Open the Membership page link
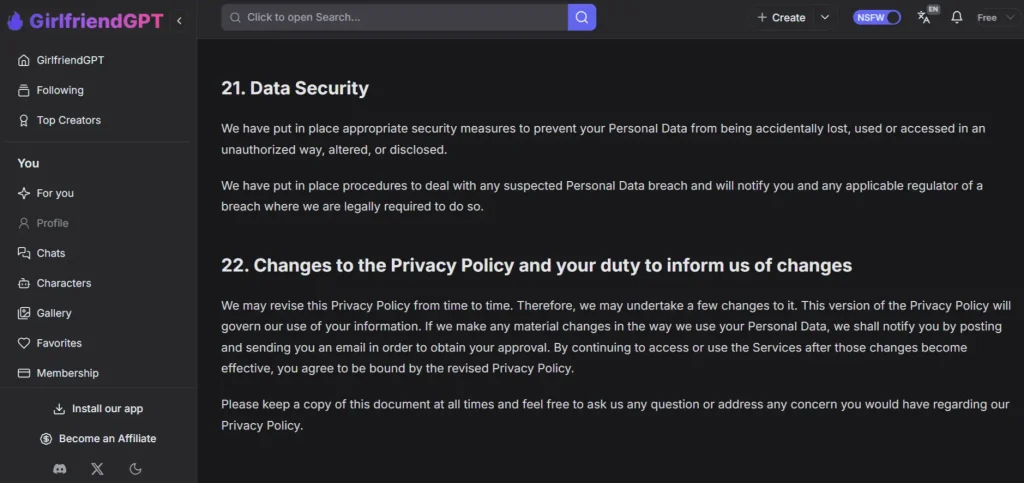 click(x=67, y=373)
